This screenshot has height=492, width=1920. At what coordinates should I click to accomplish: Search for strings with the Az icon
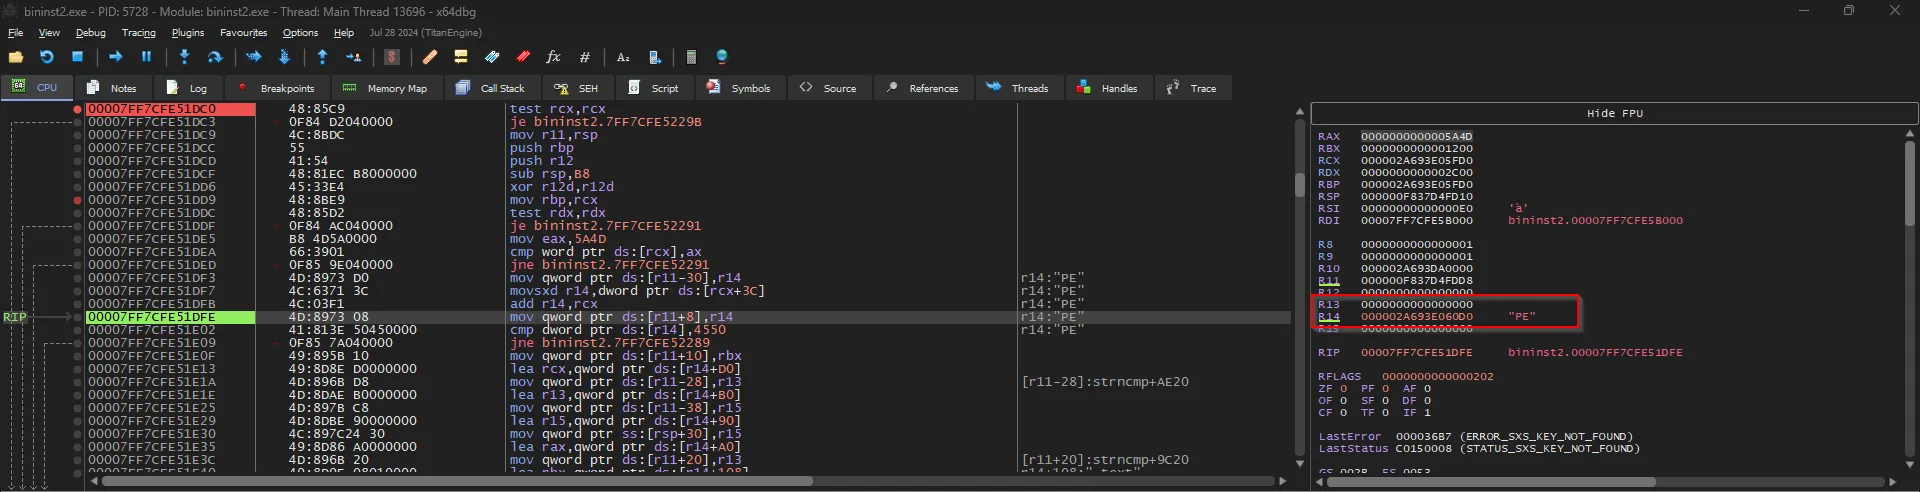coord(623,57)
